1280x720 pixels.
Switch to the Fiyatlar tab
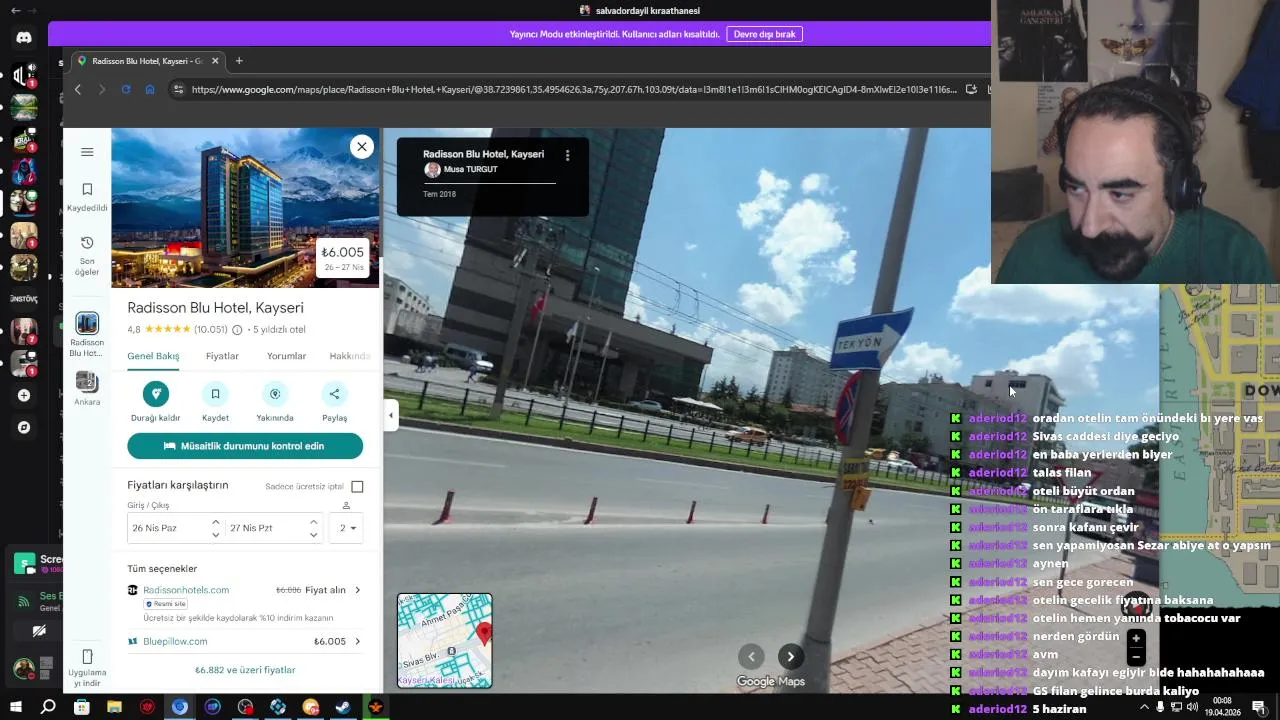(222, 357)
